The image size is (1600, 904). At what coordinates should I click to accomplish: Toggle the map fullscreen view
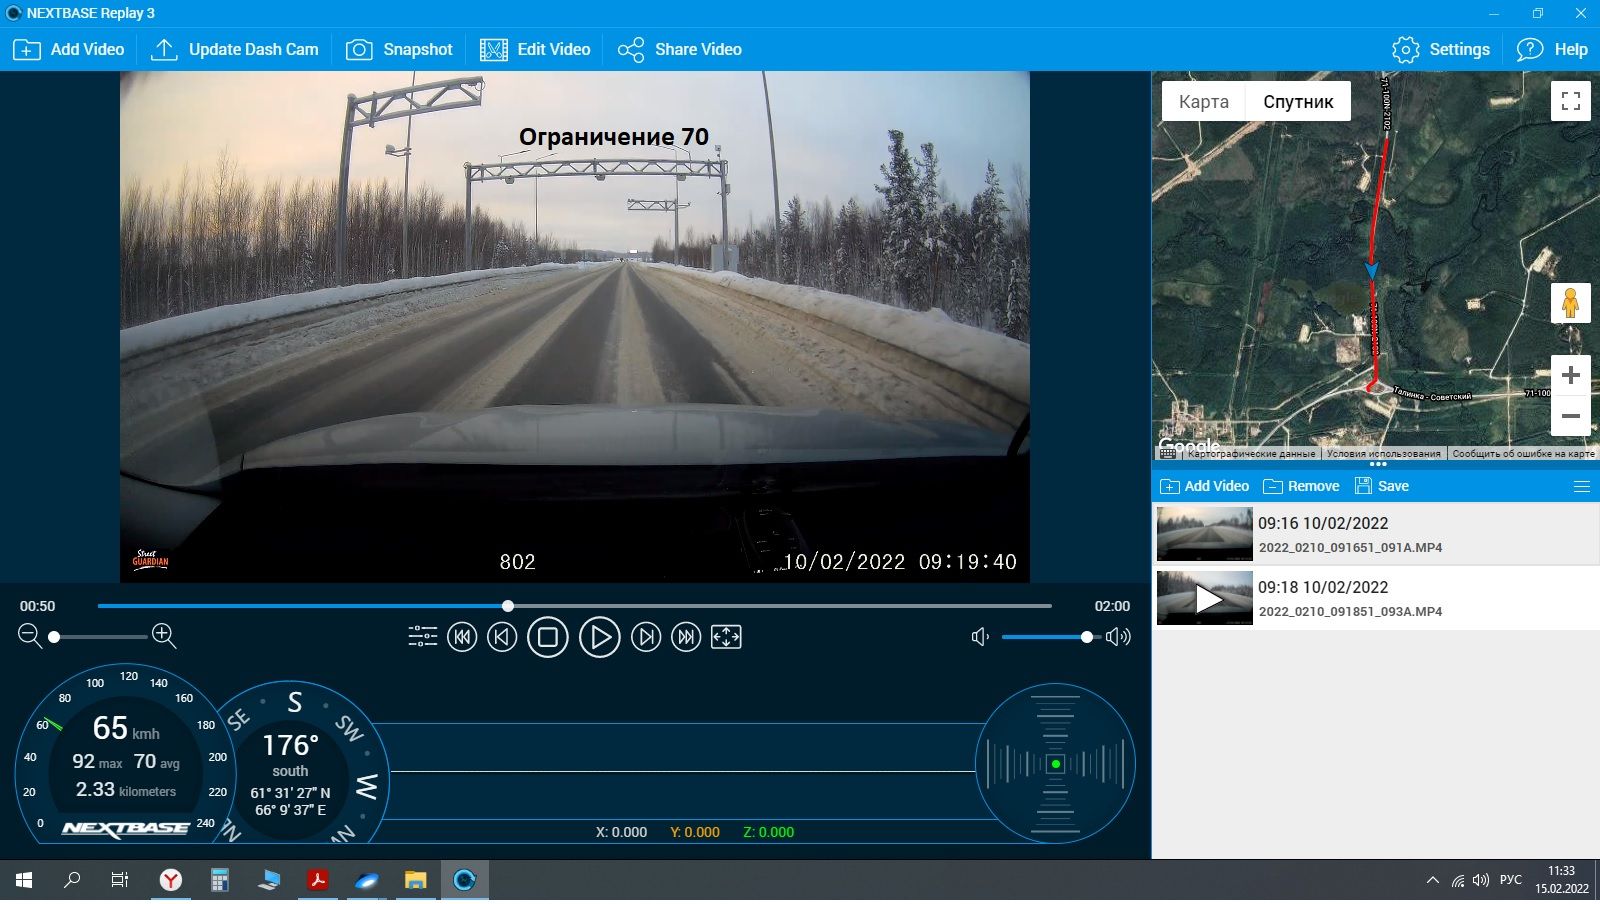[1570, 101]
